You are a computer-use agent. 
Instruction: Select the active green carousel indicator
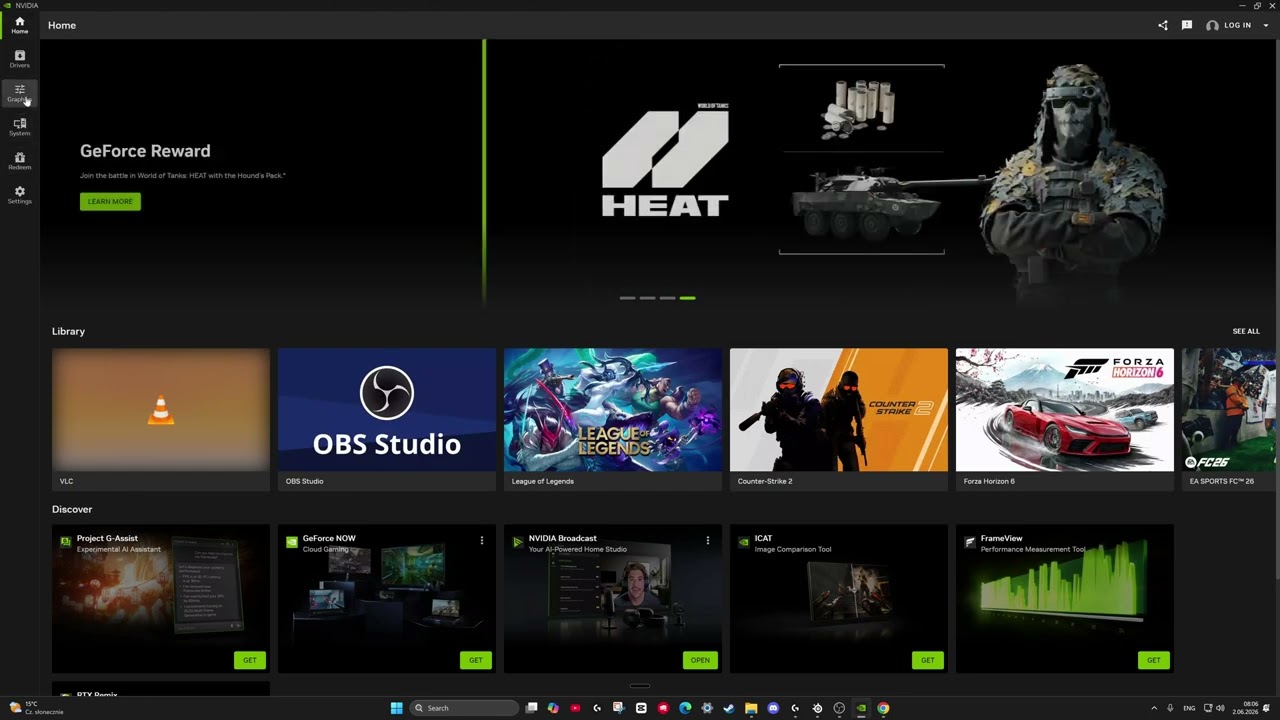point(687,298)
